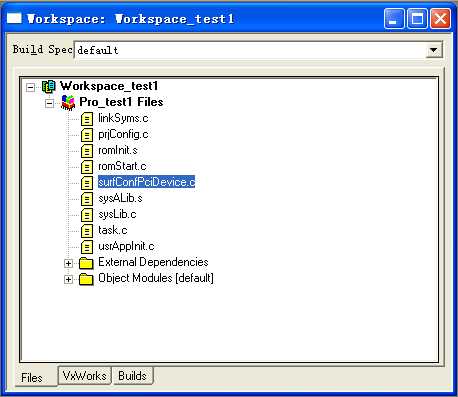Click the task.c file icon
This screenshot has width=458, height=397.
[87, 231]
